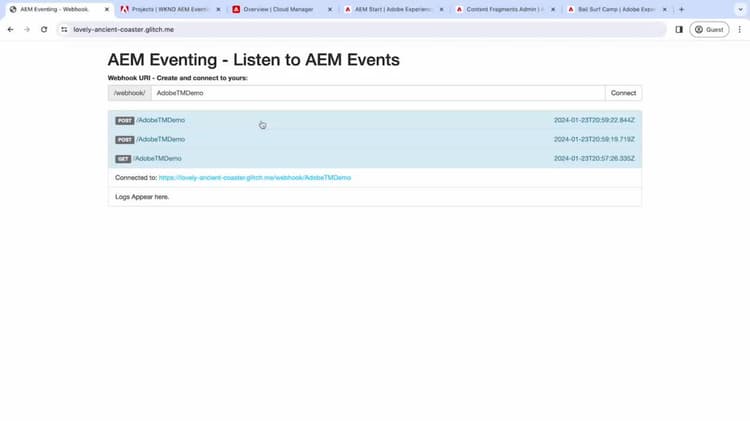Reload the page with the refresh icon
Viewport: 750px width, 421px height.
point(44,30)
